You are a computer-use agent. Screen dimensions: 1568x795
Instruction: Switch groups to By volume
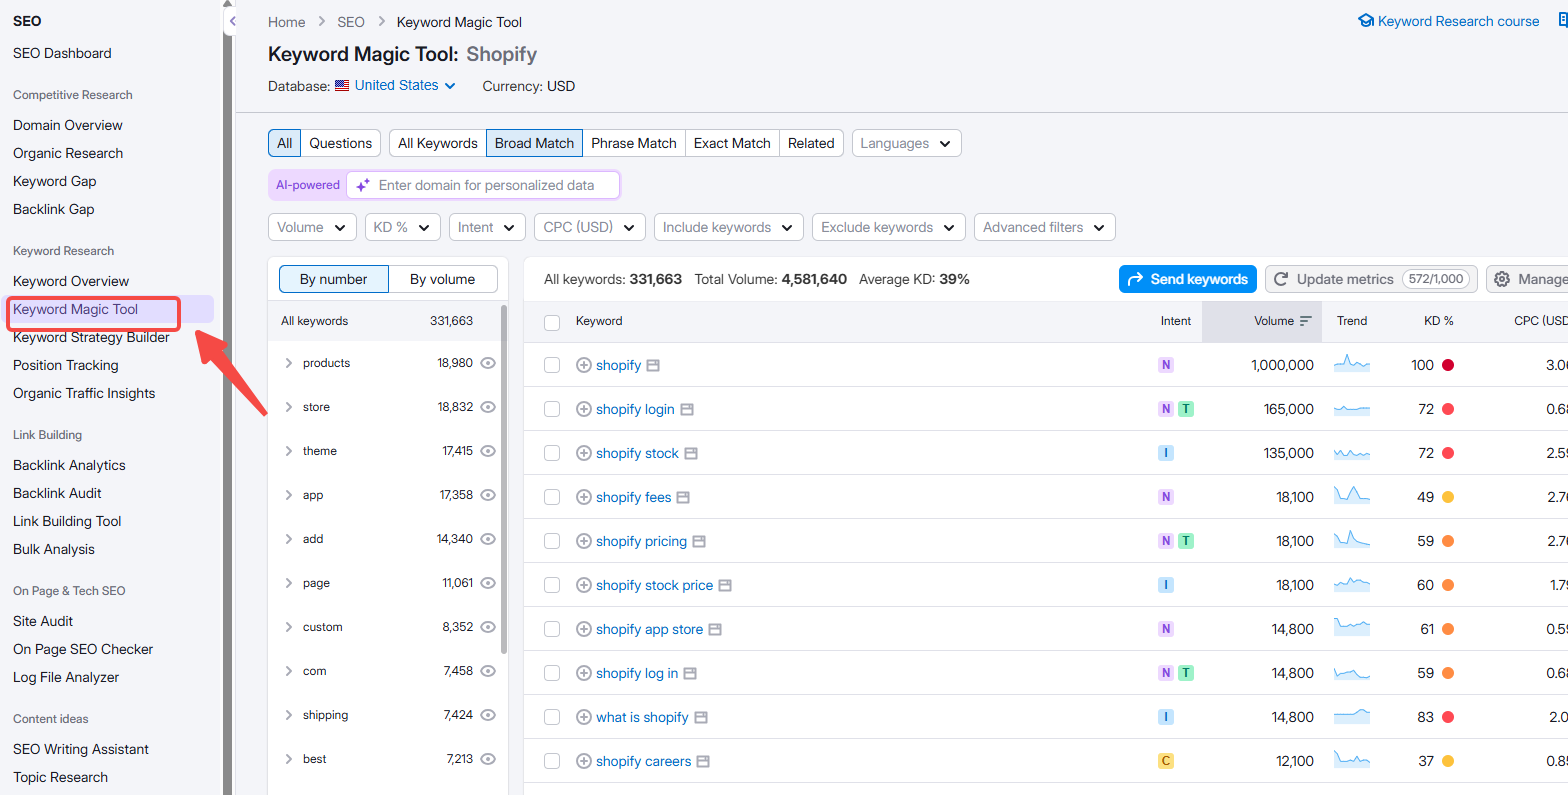(x=443, y=279)
